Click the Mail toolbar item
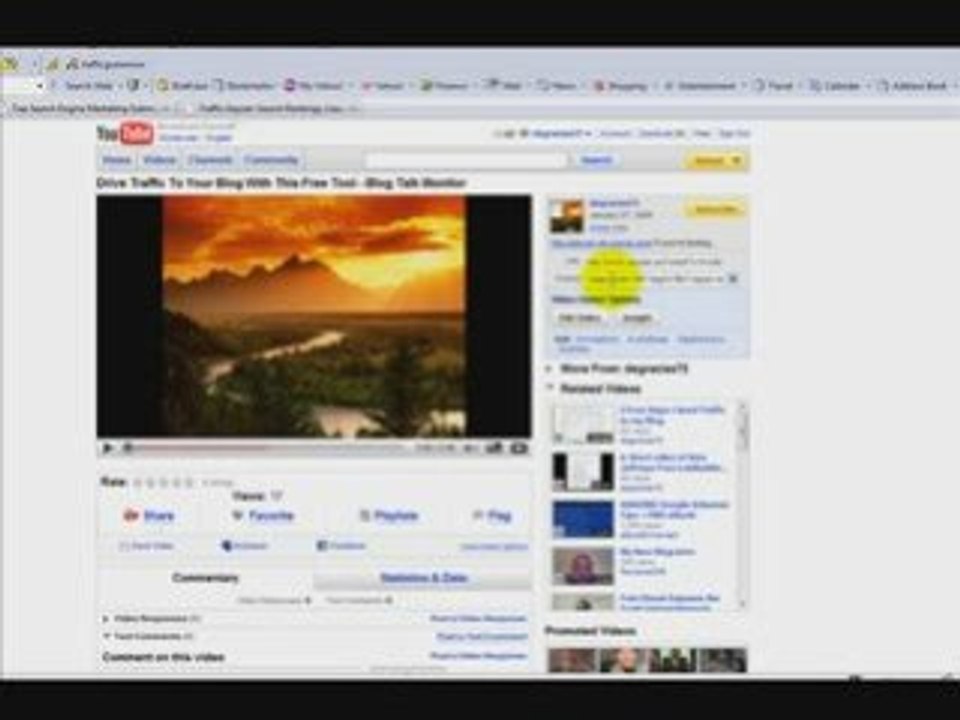 tap(504, 86)
